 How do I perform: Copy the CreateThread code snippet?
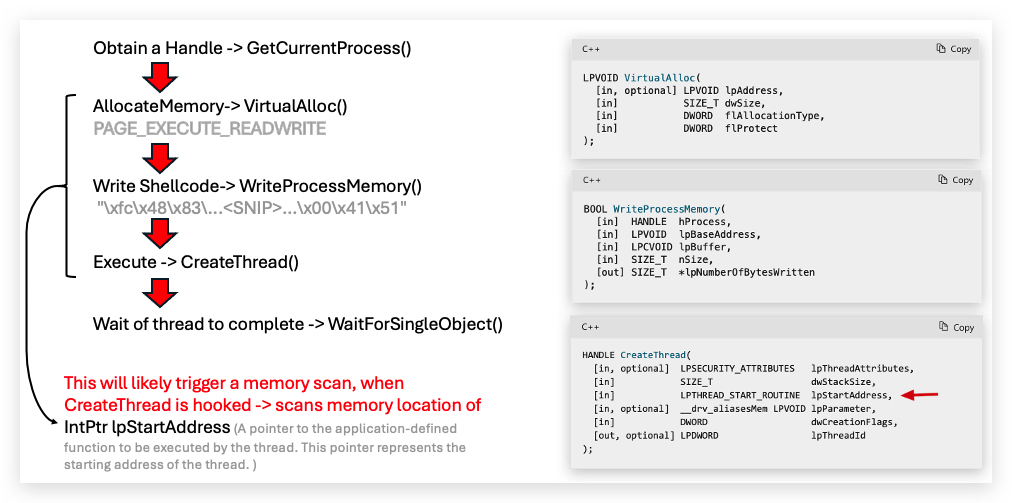point(956,327)
